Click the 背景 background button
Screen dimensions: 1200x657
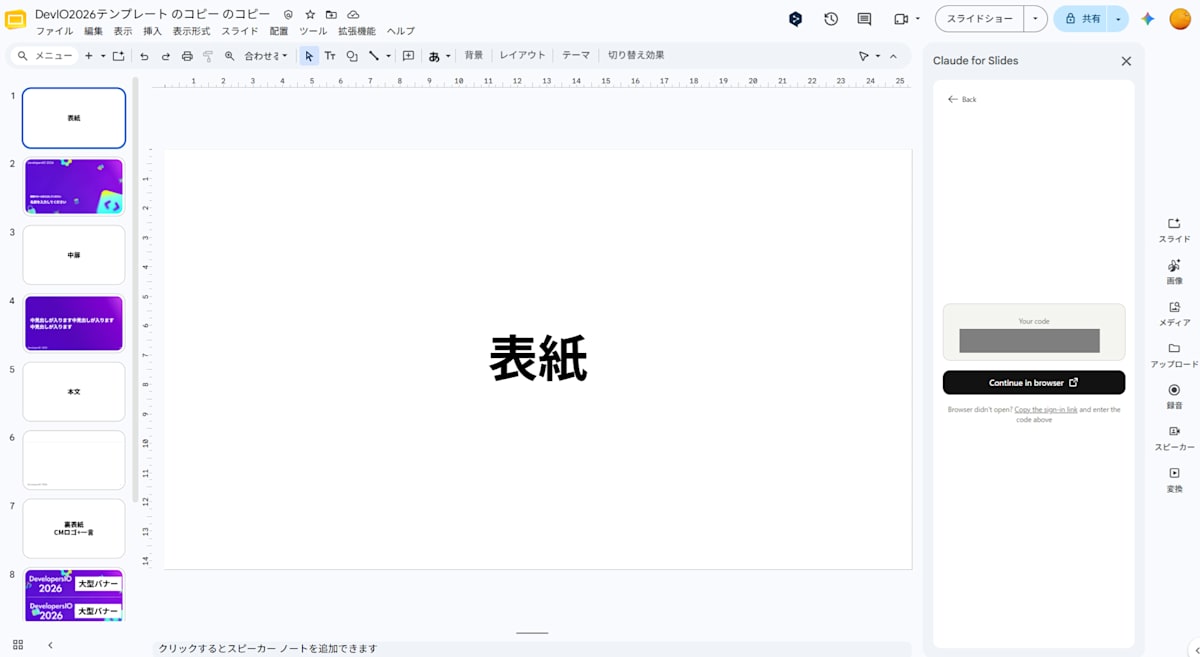coord(474,56)
